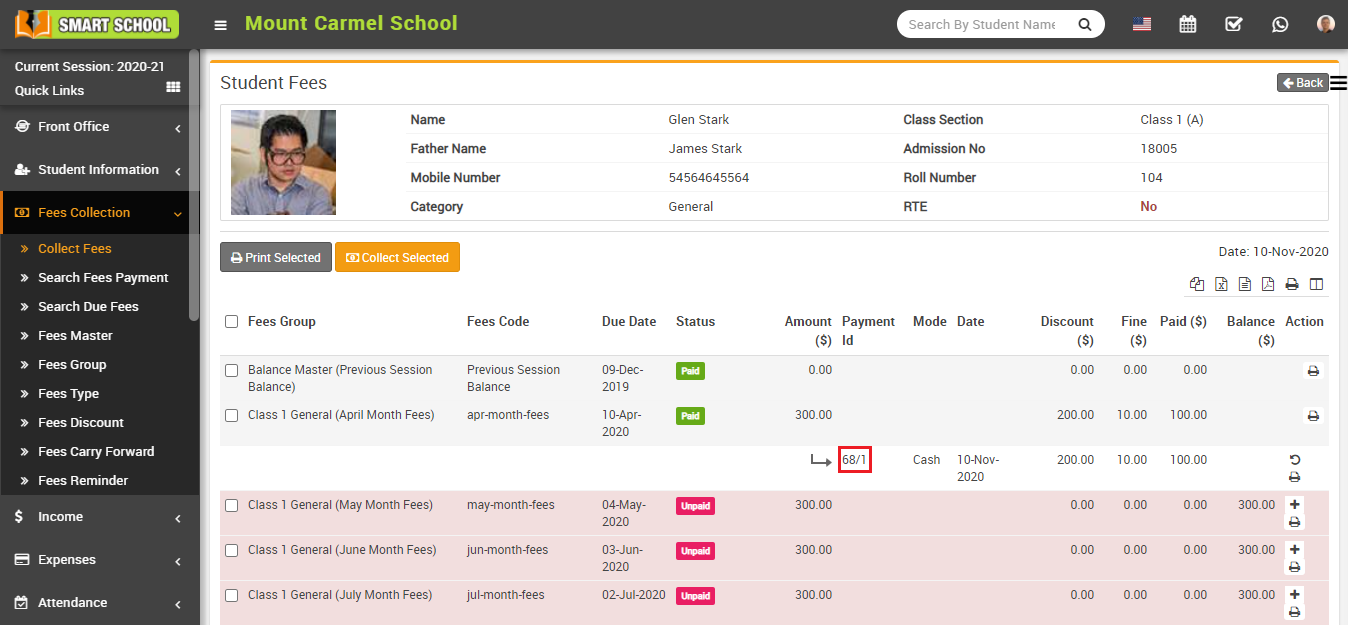Open WhatsApp messaging from the header

[x=1280, y=23]
